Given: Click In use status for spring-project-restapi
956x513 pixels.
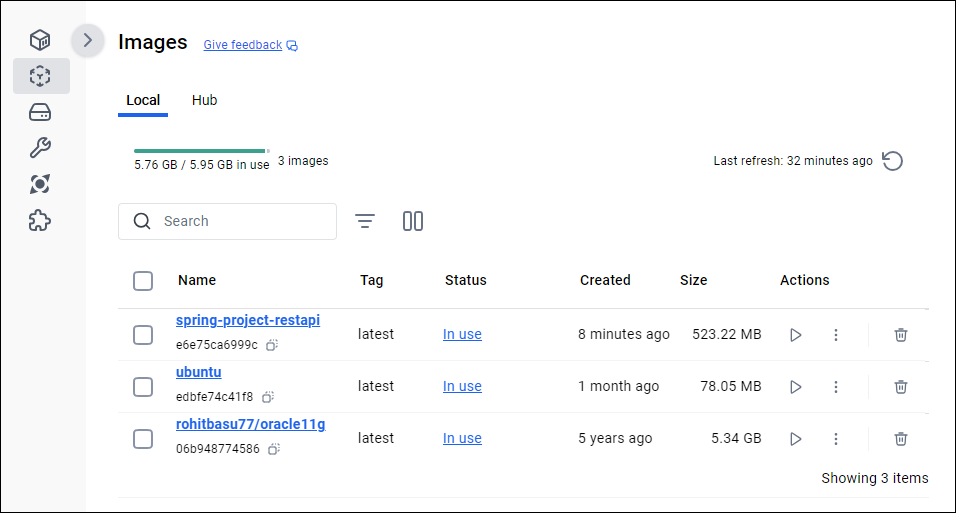Looking at the screenshot, I should [x=462, y=334].
